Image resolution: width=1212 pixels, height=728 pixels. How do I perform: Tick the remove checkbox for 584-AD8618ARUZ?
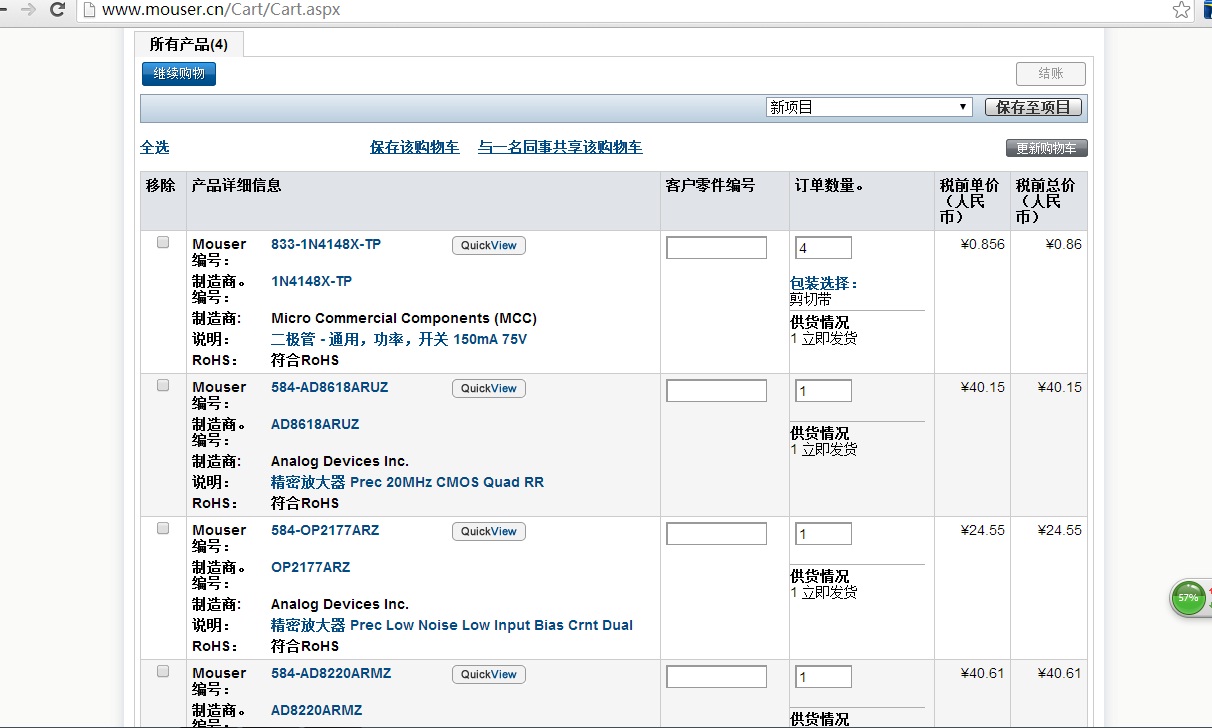(163, 385)
